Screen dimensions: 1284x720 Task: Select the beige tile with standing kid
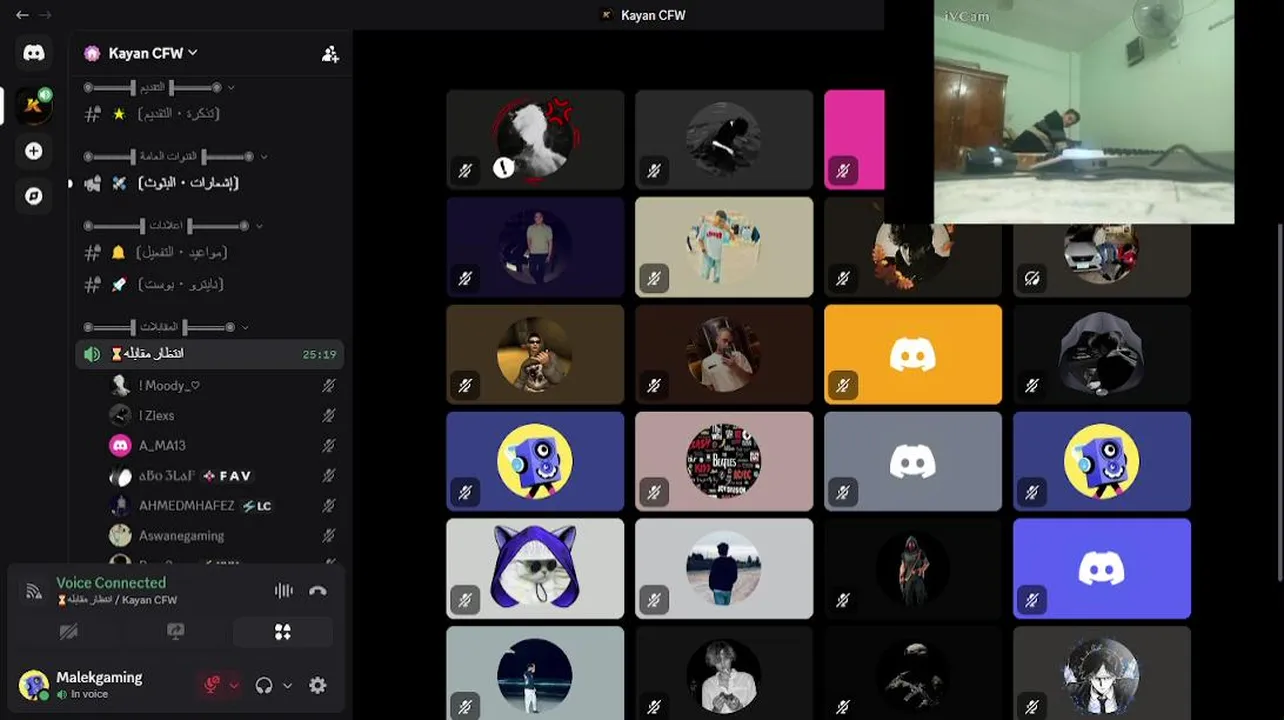[724, 247]
